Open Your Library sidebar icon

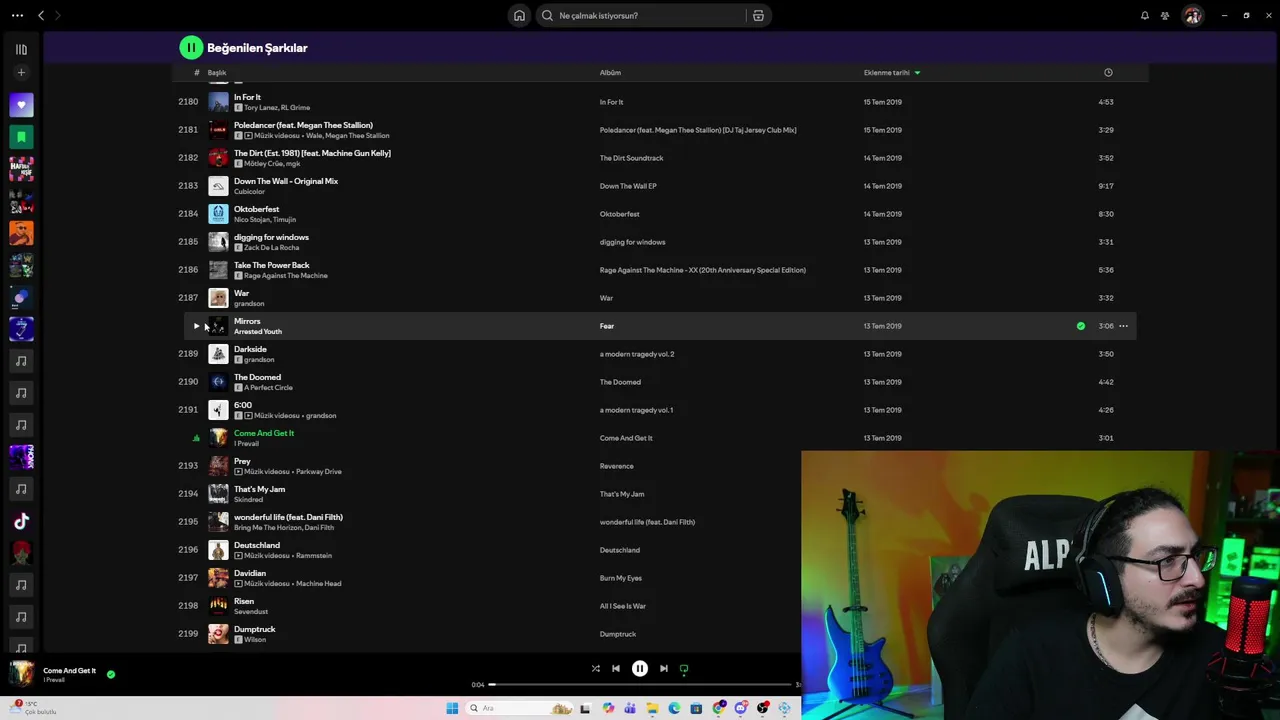[21, 49]
